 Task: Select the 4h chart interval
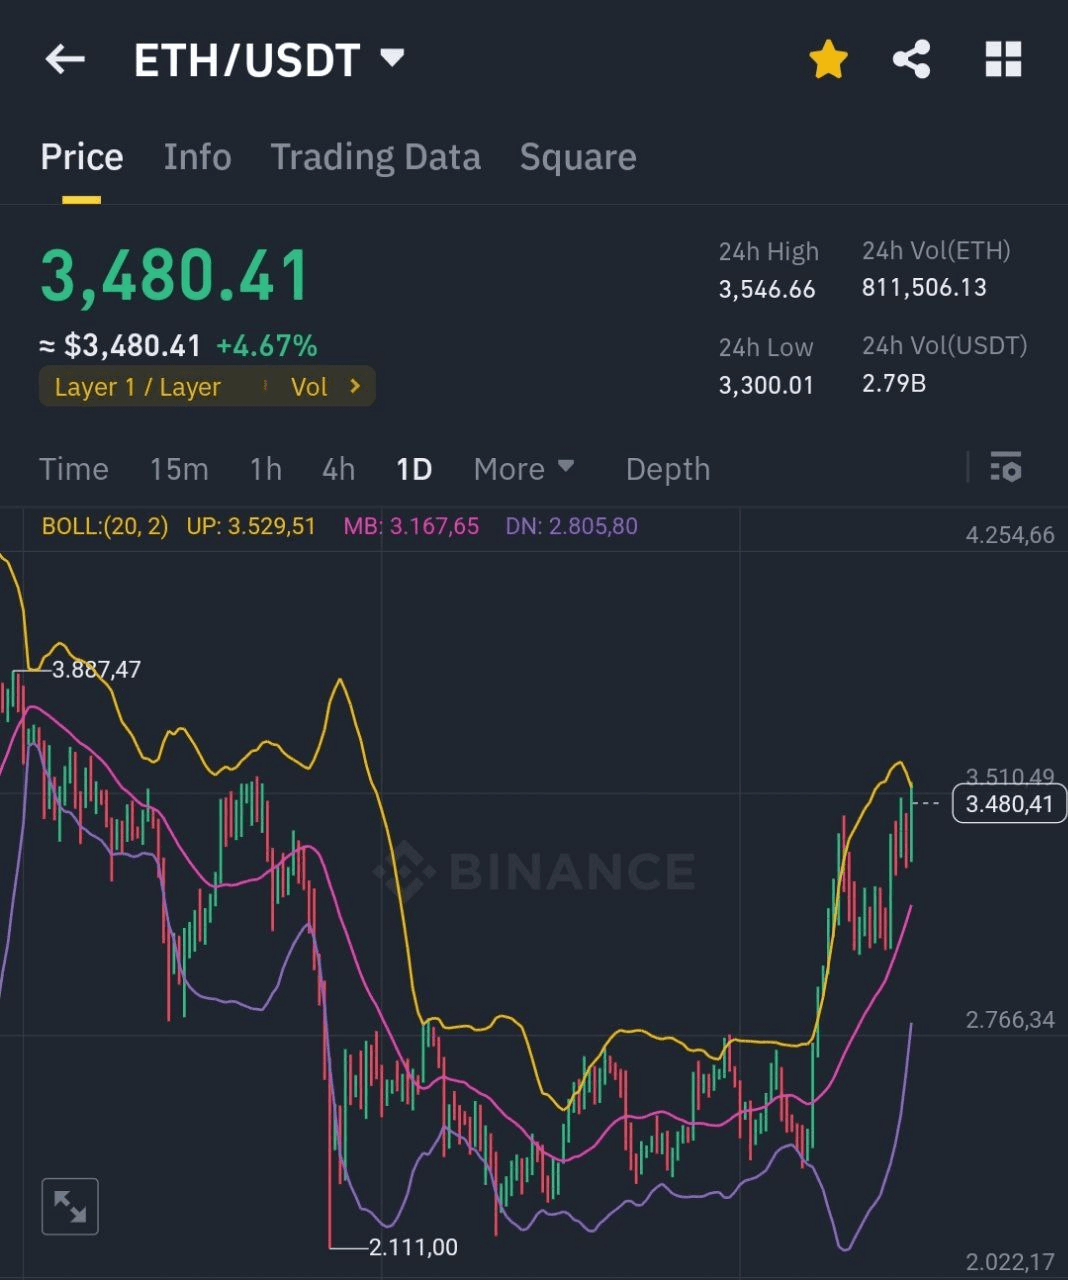point(338,468)
